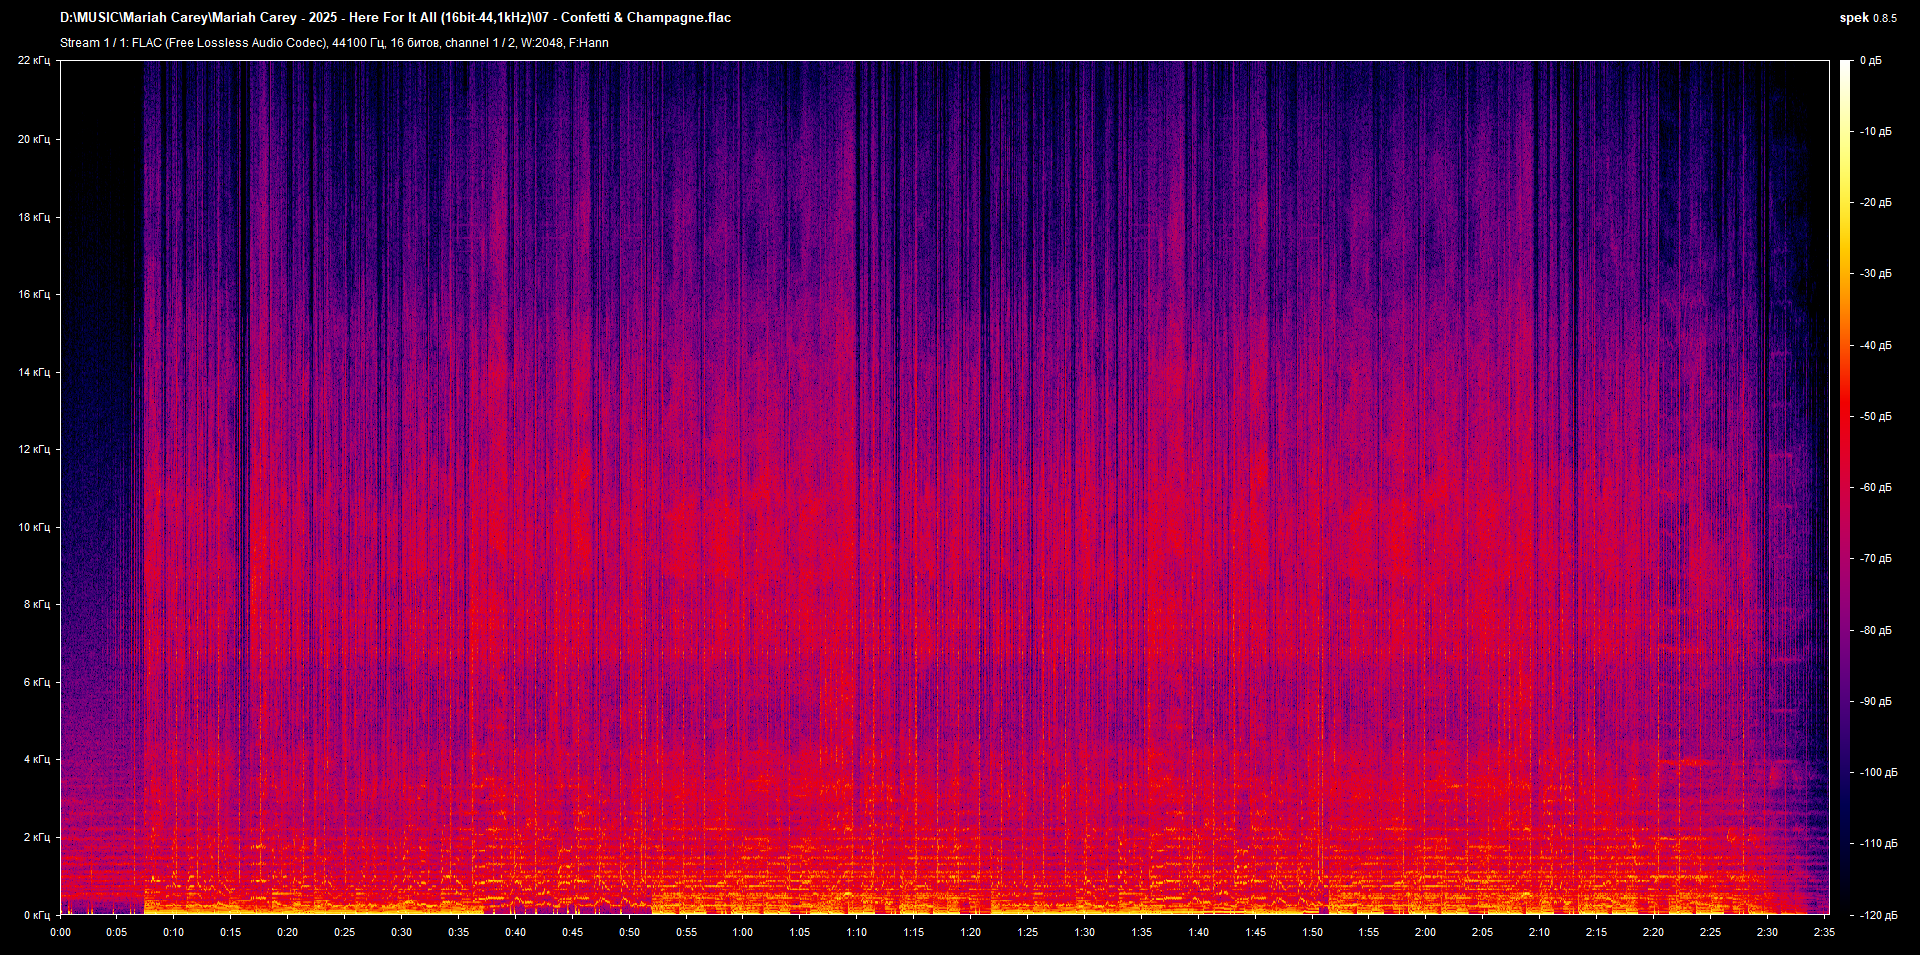Screen dimensions: 1920x955
Task: Select the '2 кГц' frequency axis label
Action: tap(37, 837)
